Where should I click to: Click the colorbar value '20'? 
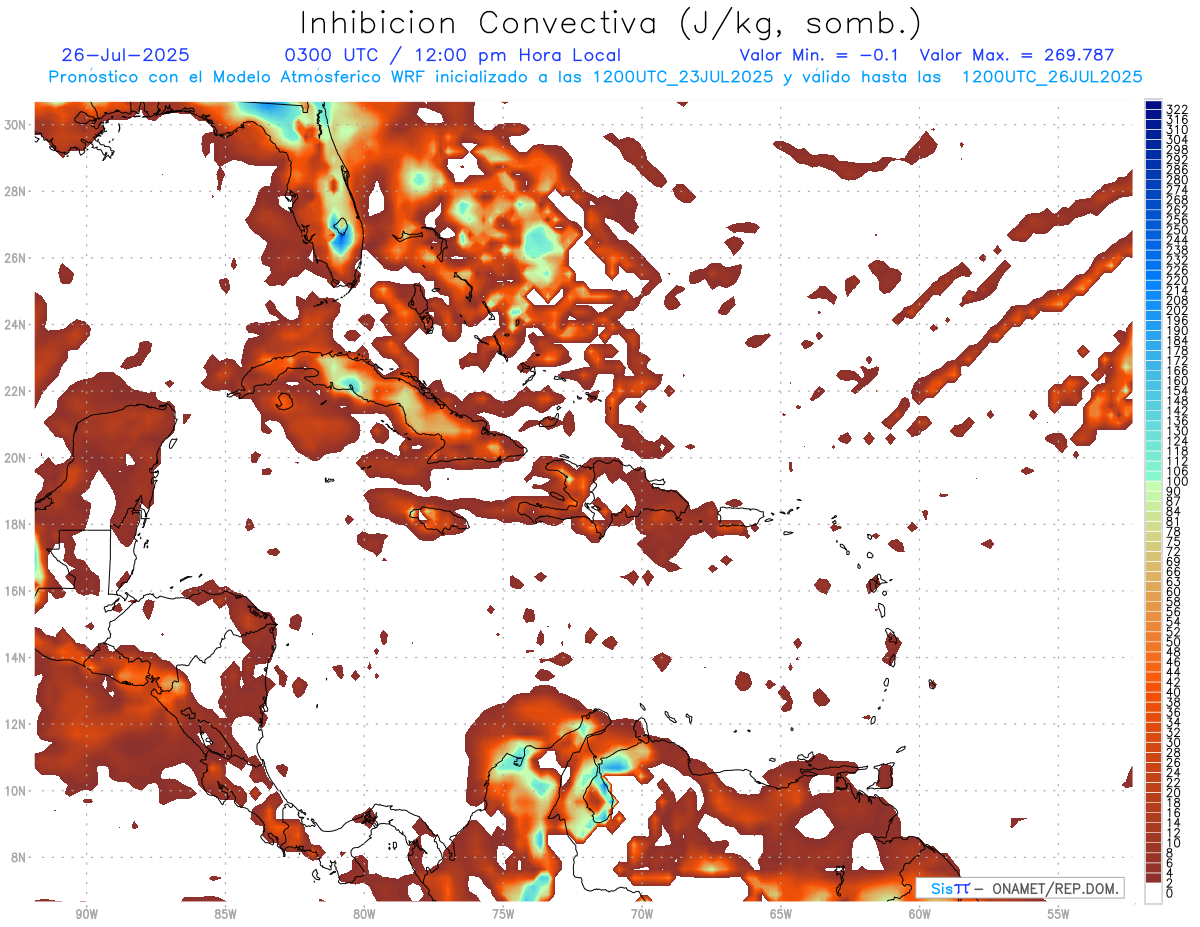coord(1173,793)
